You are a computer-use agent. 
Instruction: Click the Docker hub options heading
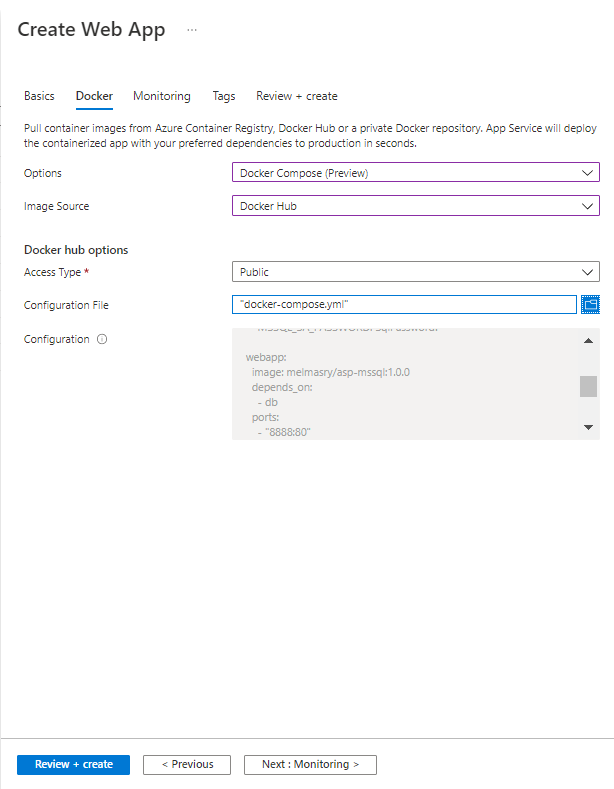76,250
